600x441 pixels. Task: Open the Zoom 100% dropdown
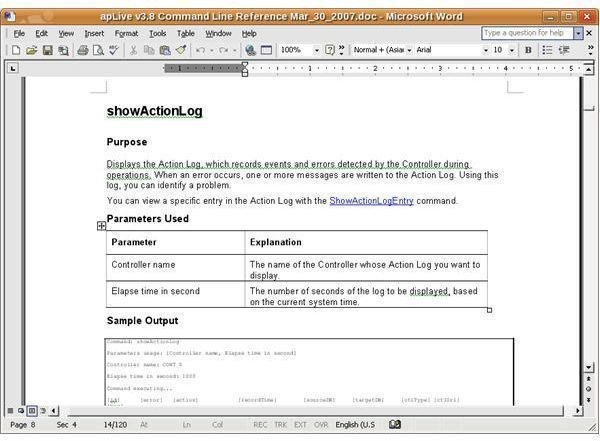(316, 50)
